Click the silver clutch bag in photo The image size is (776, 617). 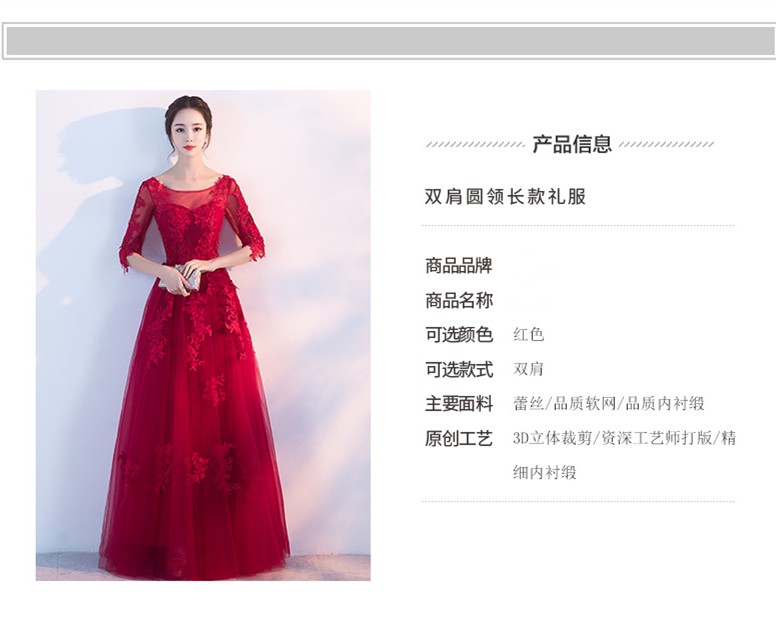coord(187,278)
